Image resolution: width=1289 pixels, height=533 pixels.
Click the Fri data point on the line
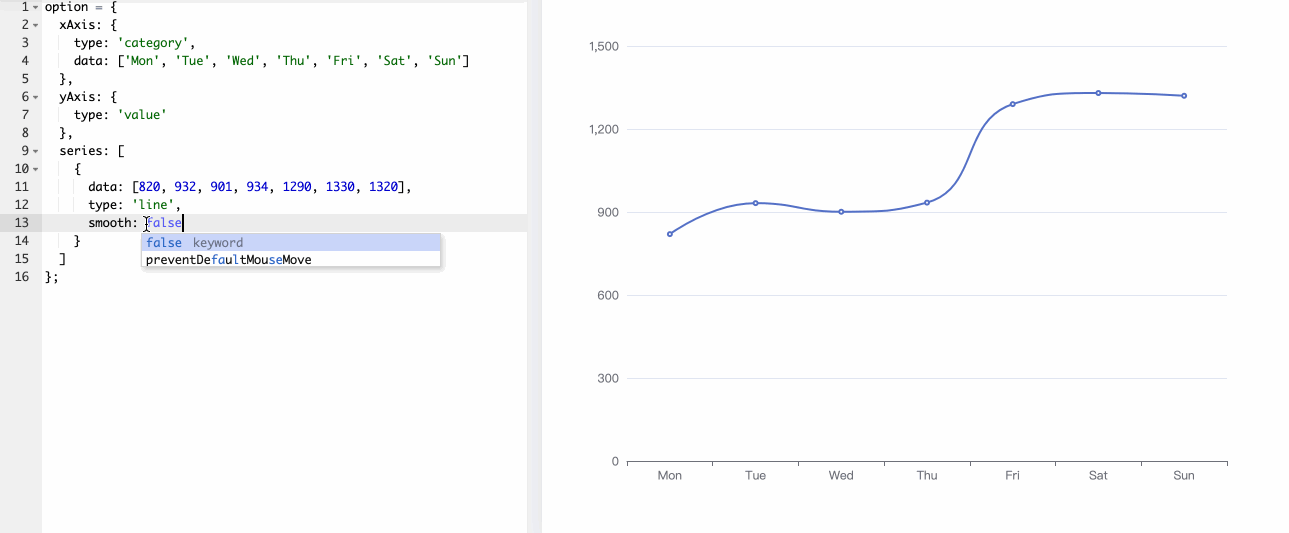point(1012,104)
